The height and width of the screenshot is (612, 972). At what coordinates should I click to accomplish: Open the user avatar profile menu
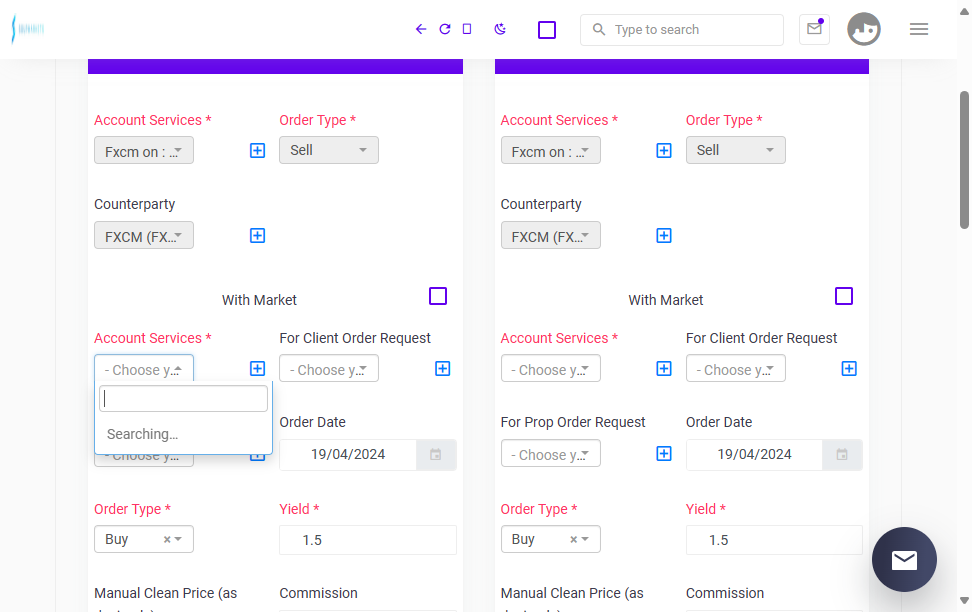(864, 29)
